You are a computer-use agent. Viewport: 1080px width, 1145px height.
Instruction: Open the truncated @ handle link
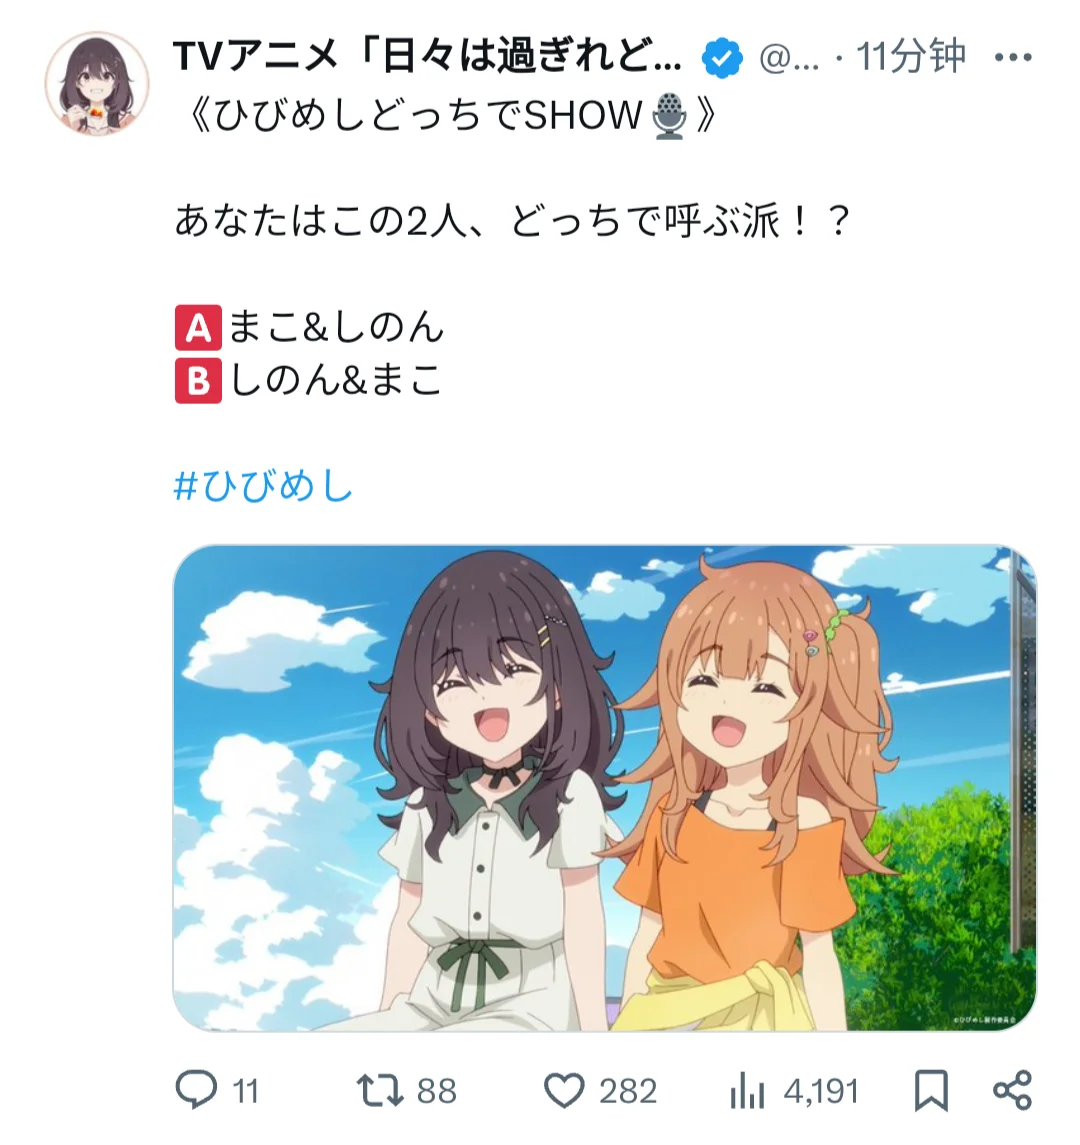pyautogui.click(x=789, y=57)
